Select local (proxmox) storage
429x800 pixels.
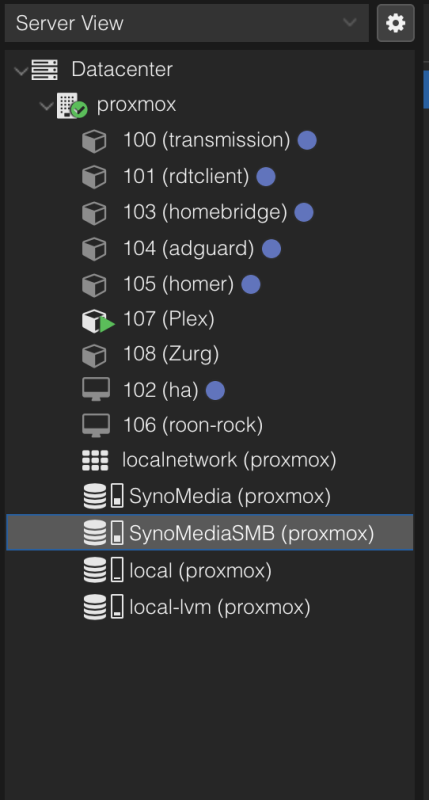point(210,570)
